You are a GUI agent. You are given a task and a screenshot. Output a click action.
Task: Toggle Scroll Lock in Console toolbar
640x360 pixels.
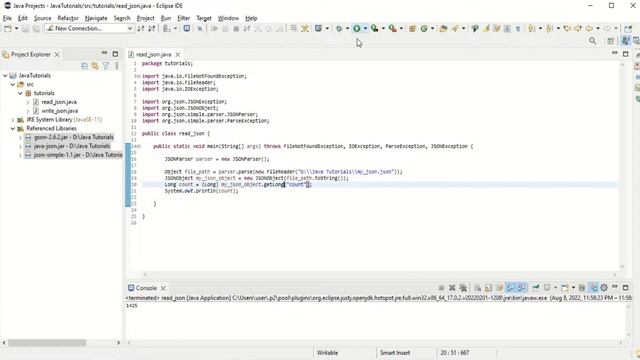click(x=488, y=288)
